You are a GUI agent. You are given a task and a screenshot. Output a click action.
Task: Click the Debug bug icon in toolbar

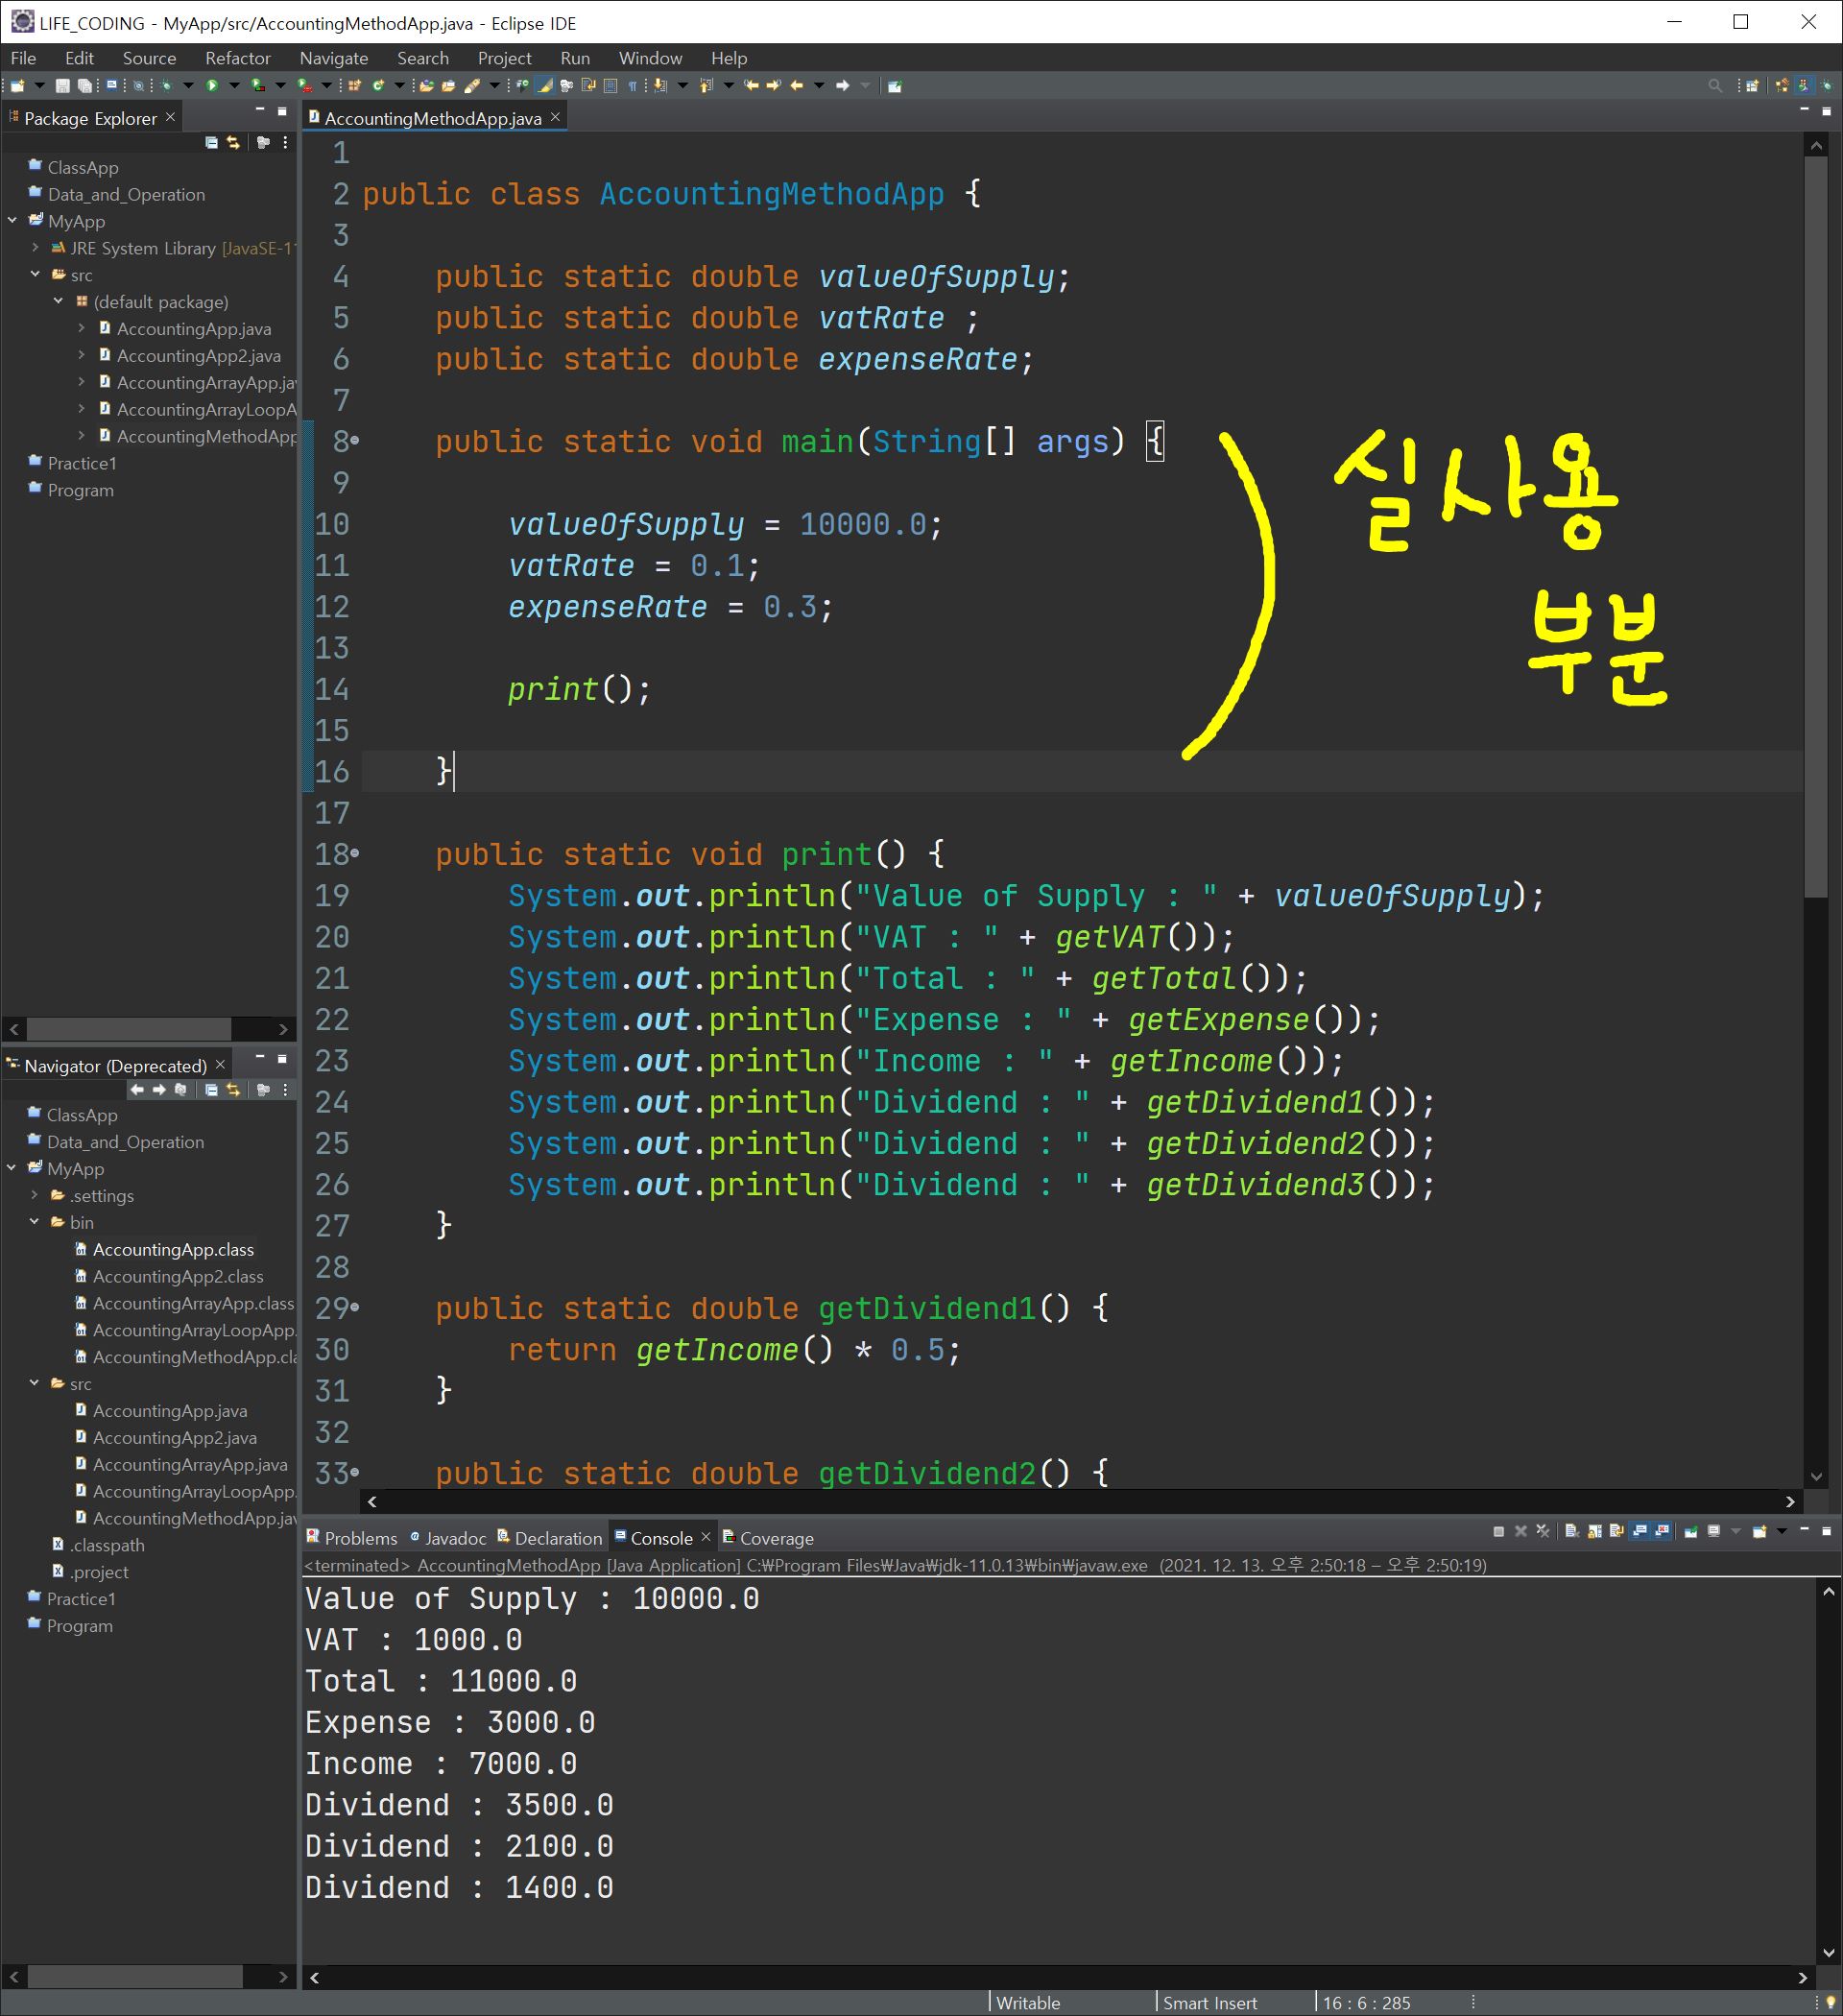pyautogui.click(x=166, y=86)
